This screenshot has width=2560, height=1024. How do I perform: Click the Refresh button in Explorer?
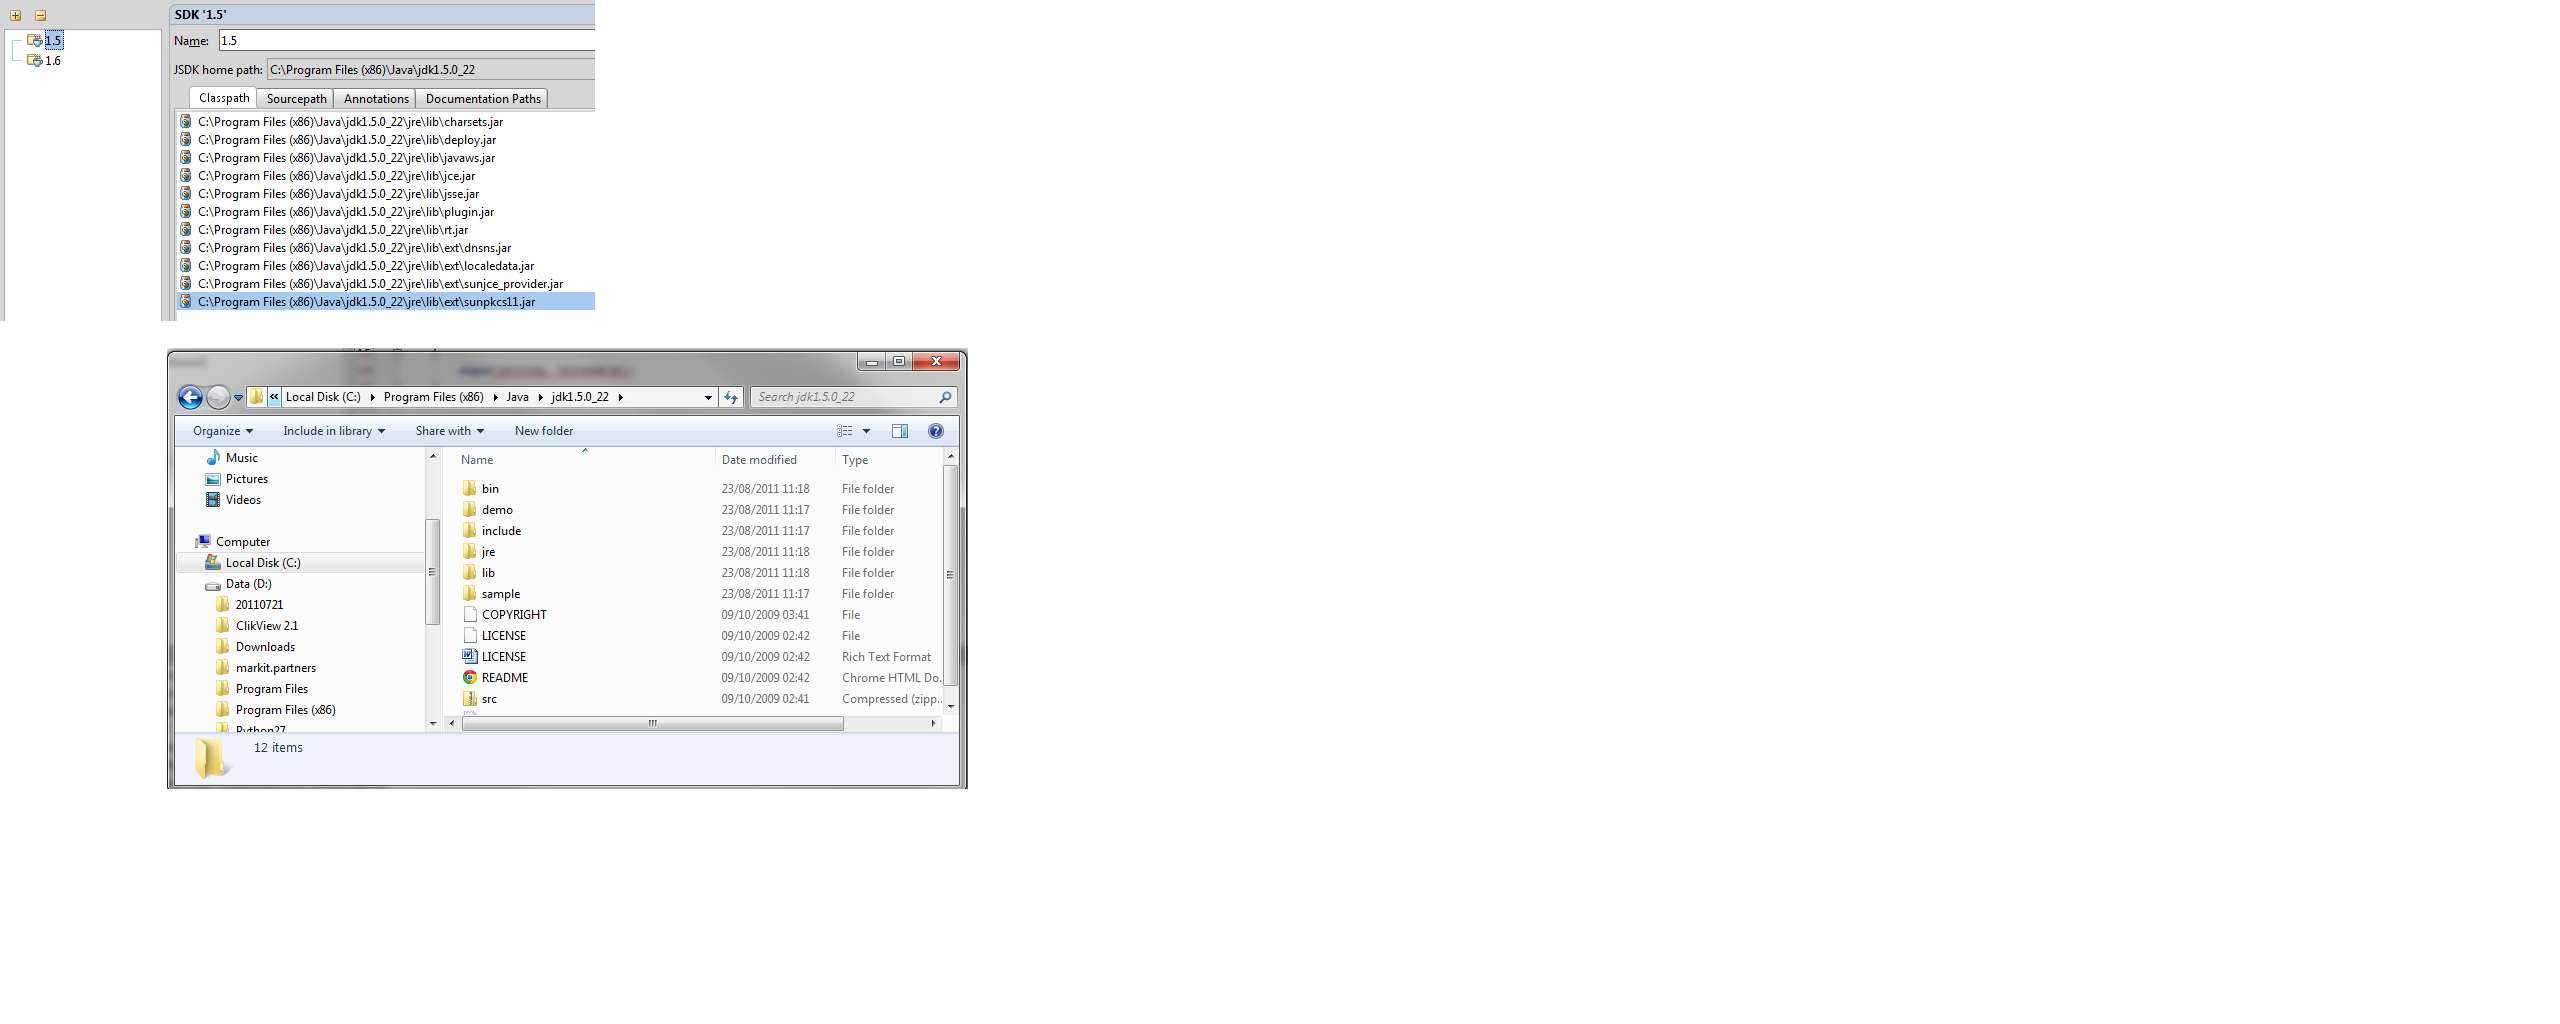click(x=731, y=397)
